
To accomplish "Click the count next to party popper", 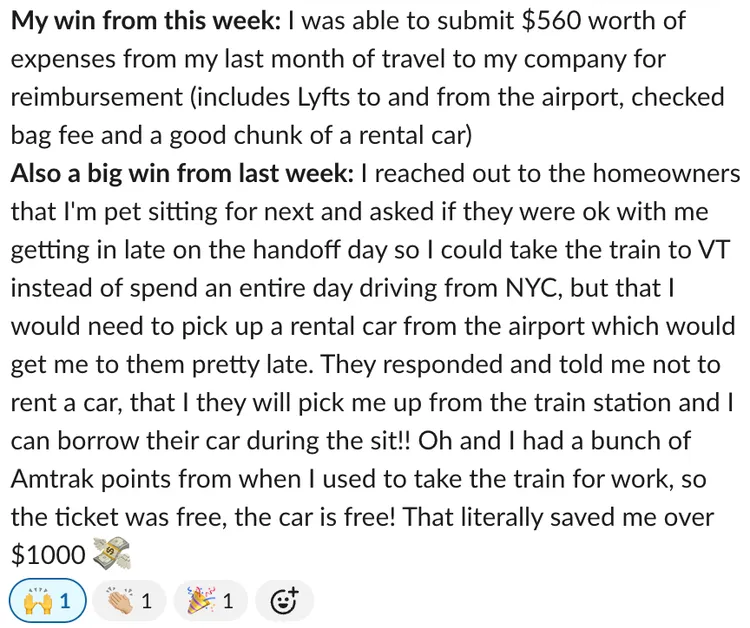I will tap(228, 601).
